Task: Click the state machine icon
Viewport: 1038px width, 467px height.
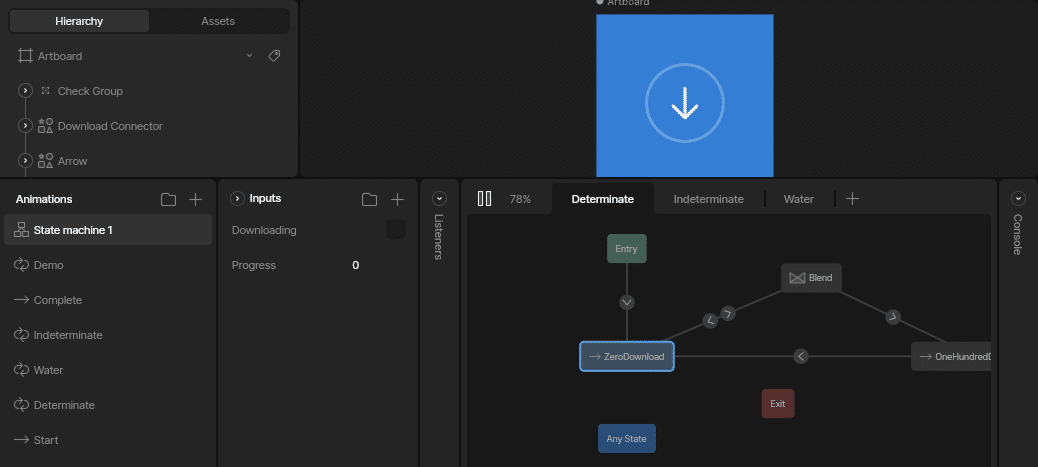Action: [21, 230]
